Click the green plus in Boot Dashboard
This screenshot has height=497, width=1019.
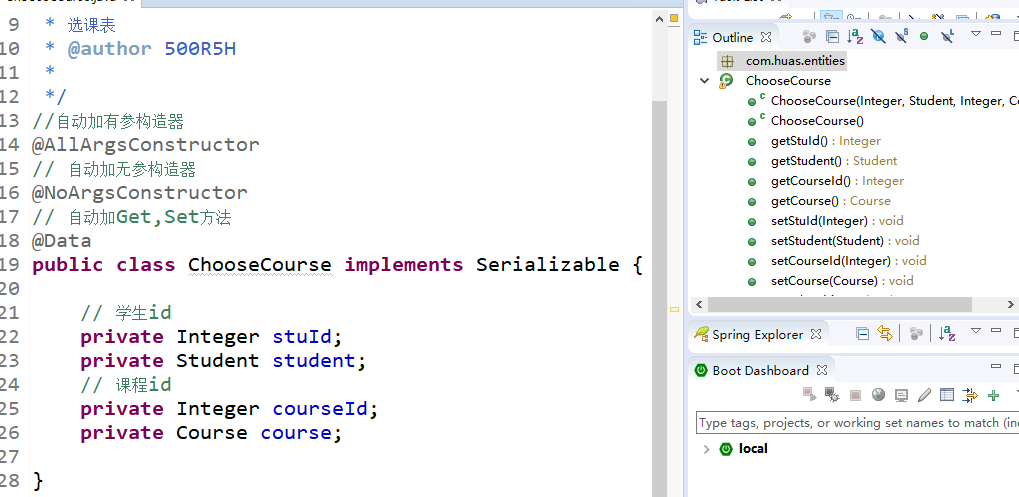pyautogui.click(x=993, y=395)
